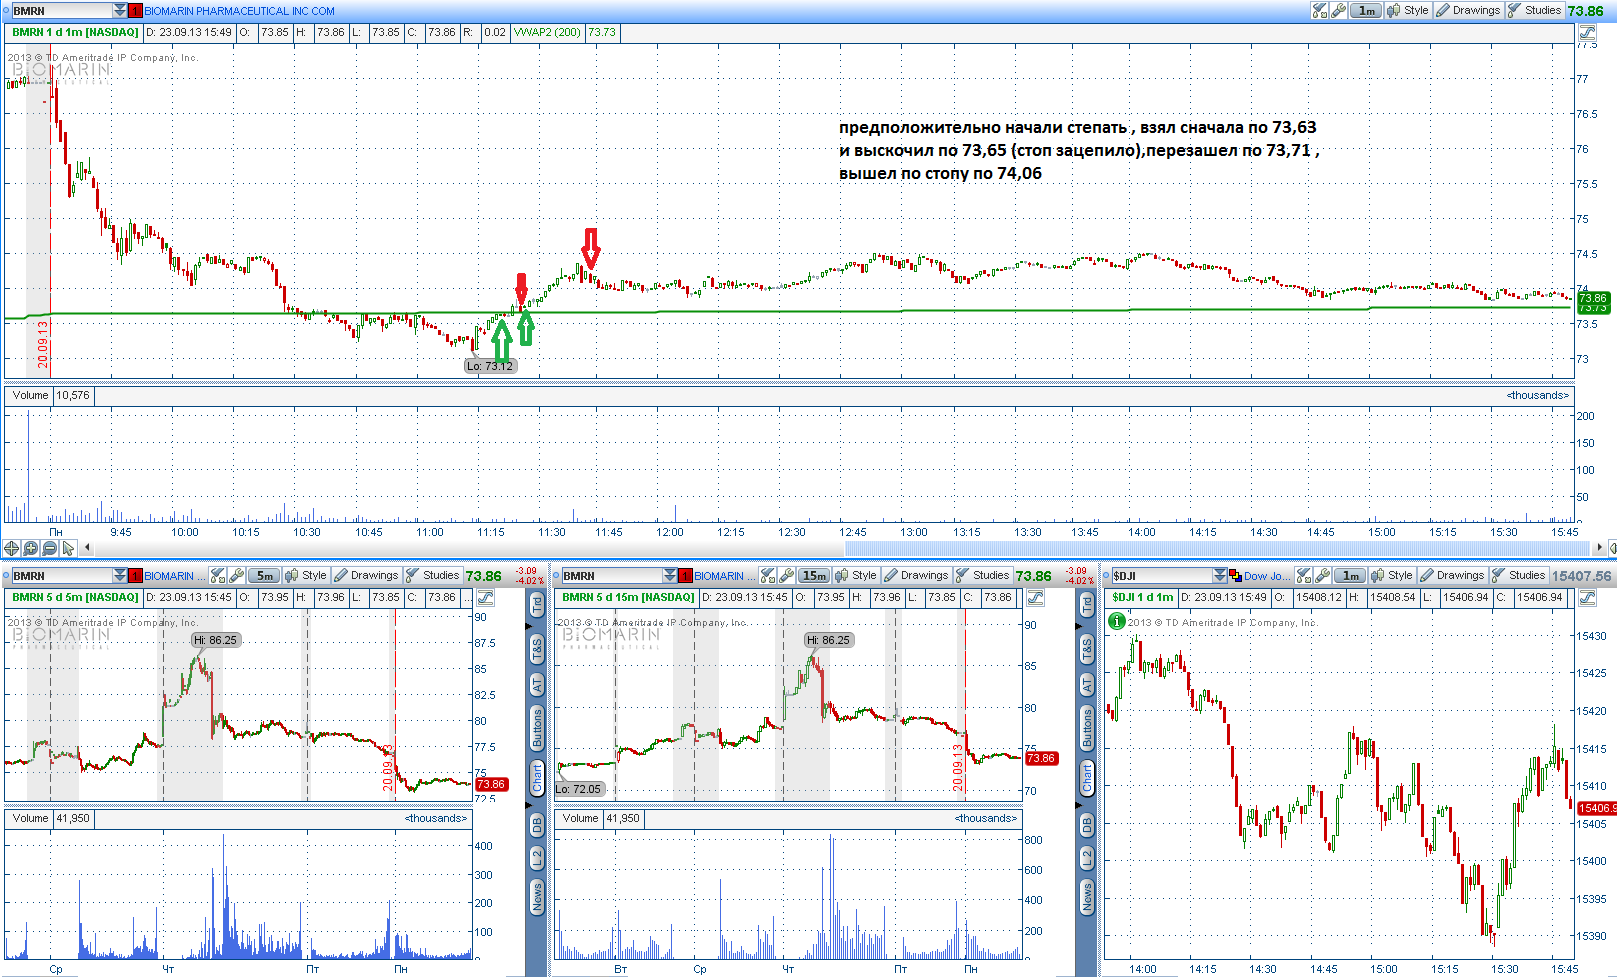
Task: Click the zoom in magnifier below main chart
Action: coord(31,548)
